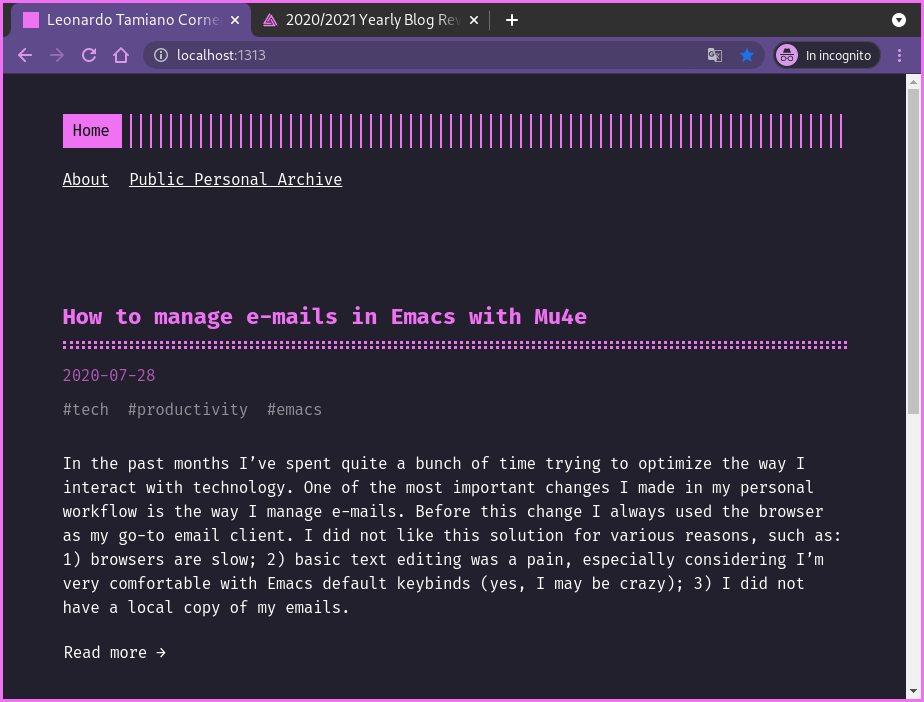Close the Leonardo Tamiano tab
Image resolution: width=924 pixels, height=702 pixels.
click(235, 20)
